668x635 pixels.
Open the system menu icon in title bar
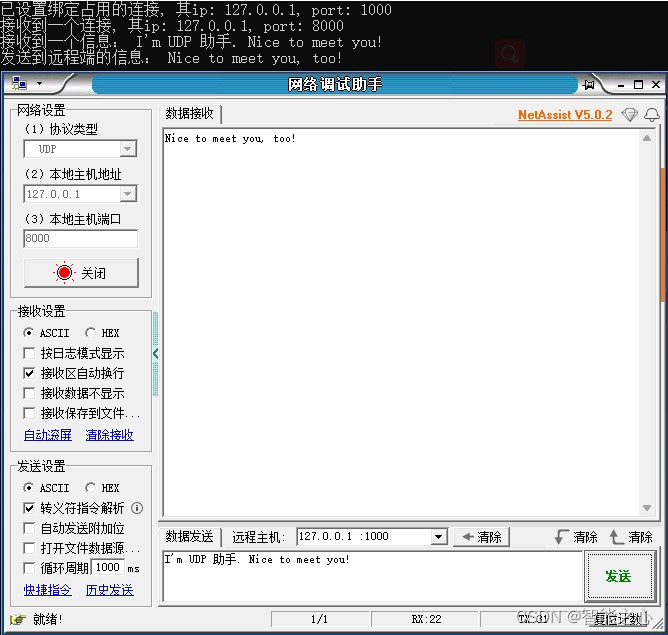pos(19,83)
